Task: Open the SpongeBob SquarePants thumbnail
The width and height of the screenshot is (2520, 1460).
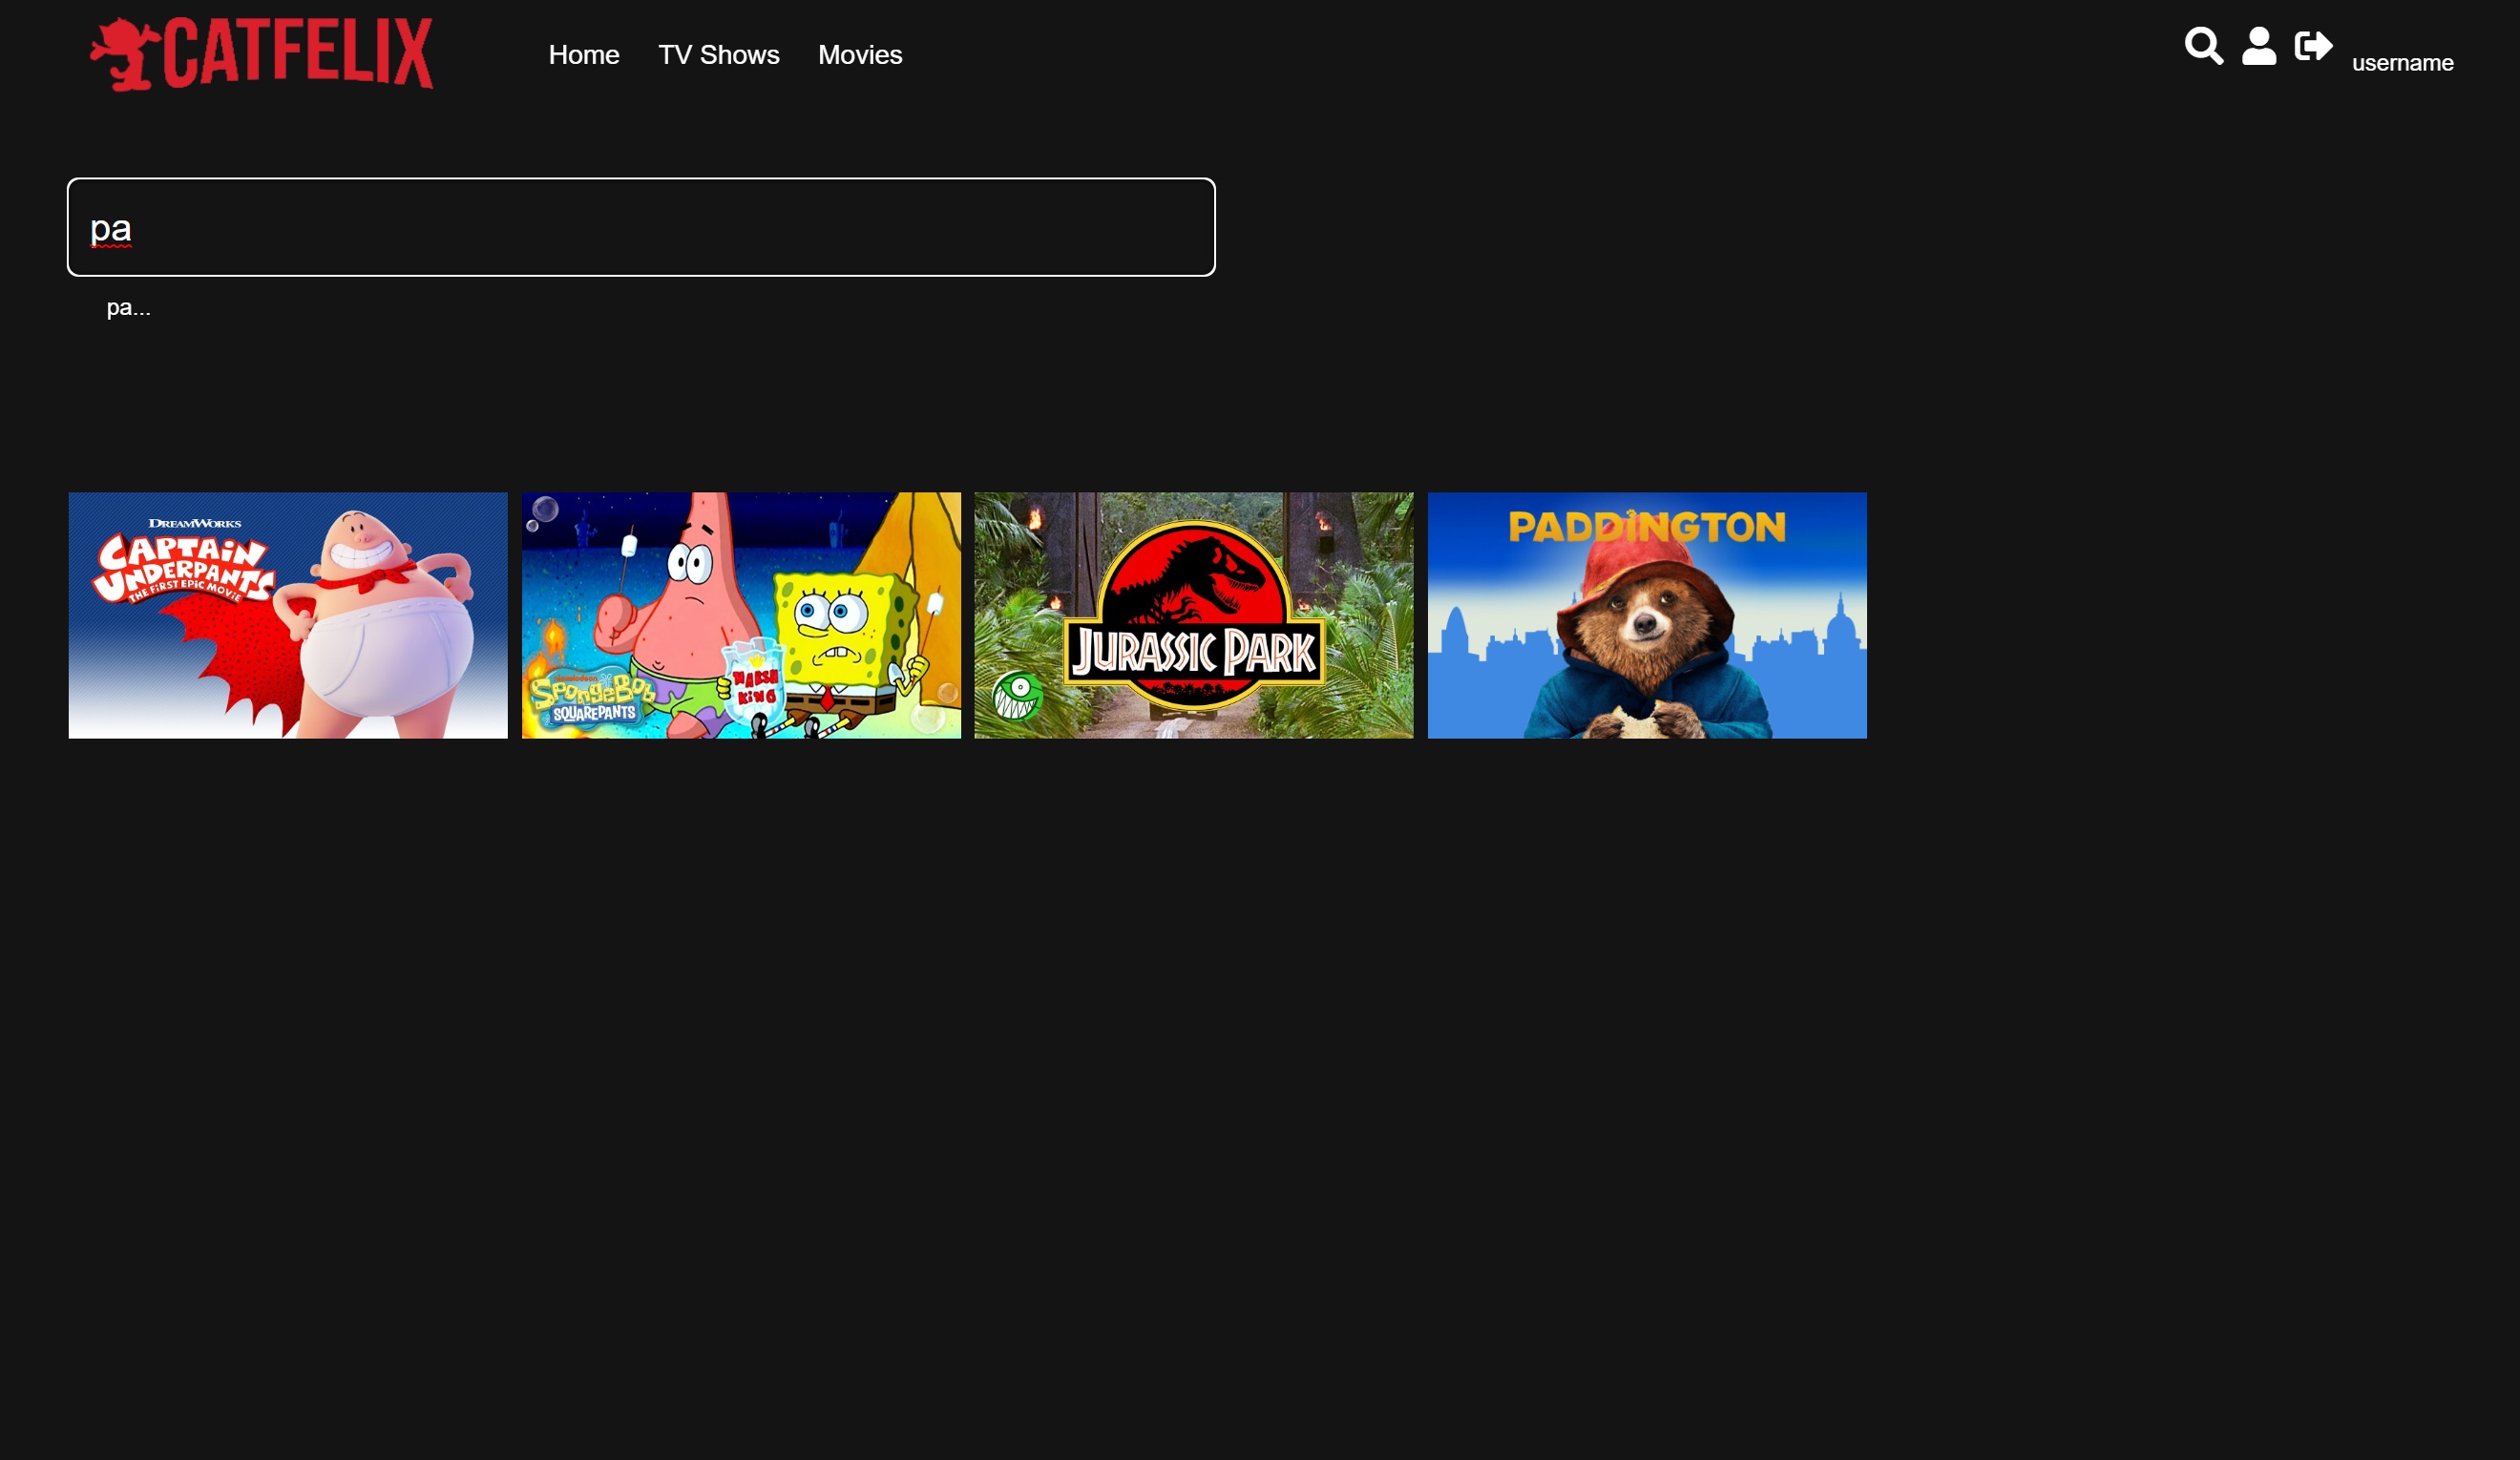Action: click(741, 615)
